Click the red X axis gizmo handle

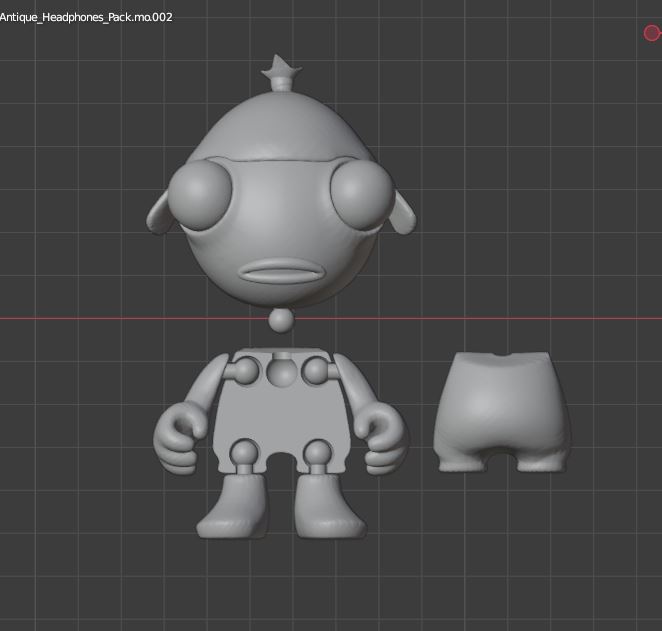coord(652,33)
